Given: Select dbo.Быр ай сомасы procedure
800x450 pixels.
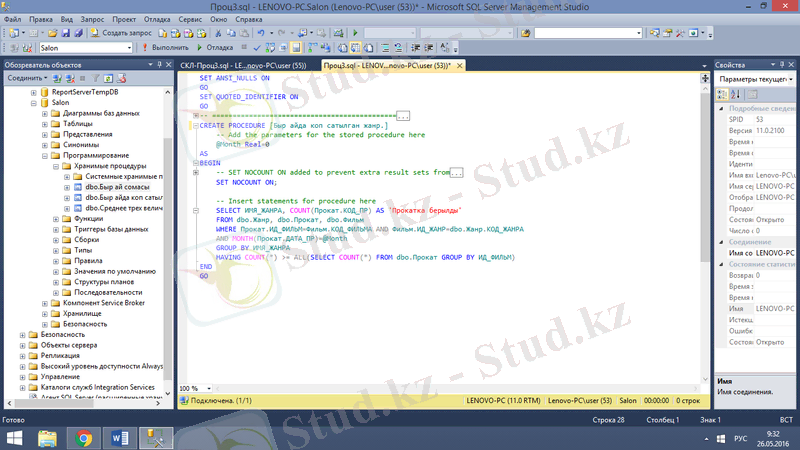Looking at the screenshot, I should click(x=117, y=187).
